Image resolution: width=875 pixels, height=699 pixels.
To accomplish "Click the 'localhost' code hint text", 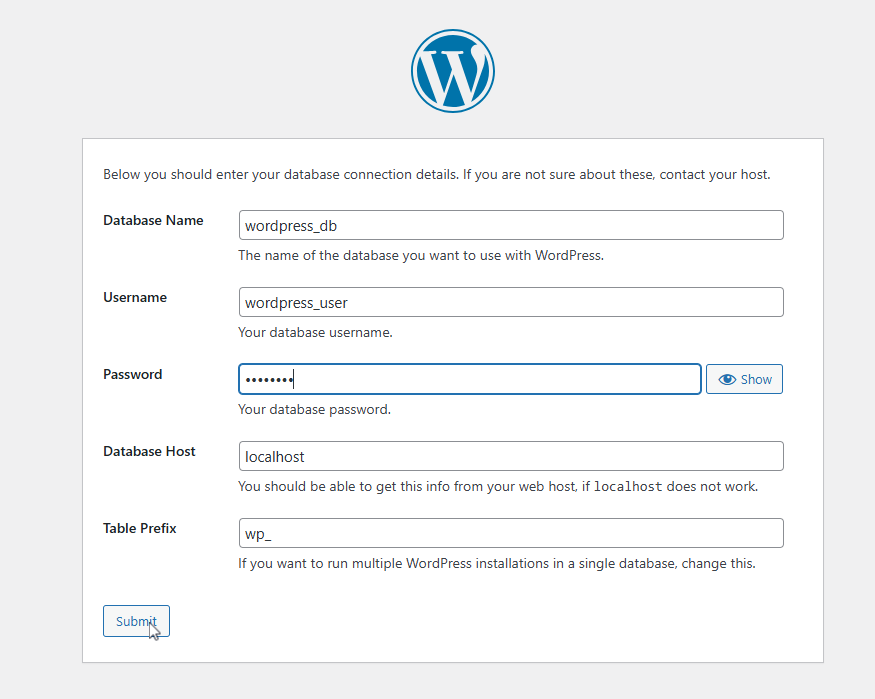I will pos(628,486).
